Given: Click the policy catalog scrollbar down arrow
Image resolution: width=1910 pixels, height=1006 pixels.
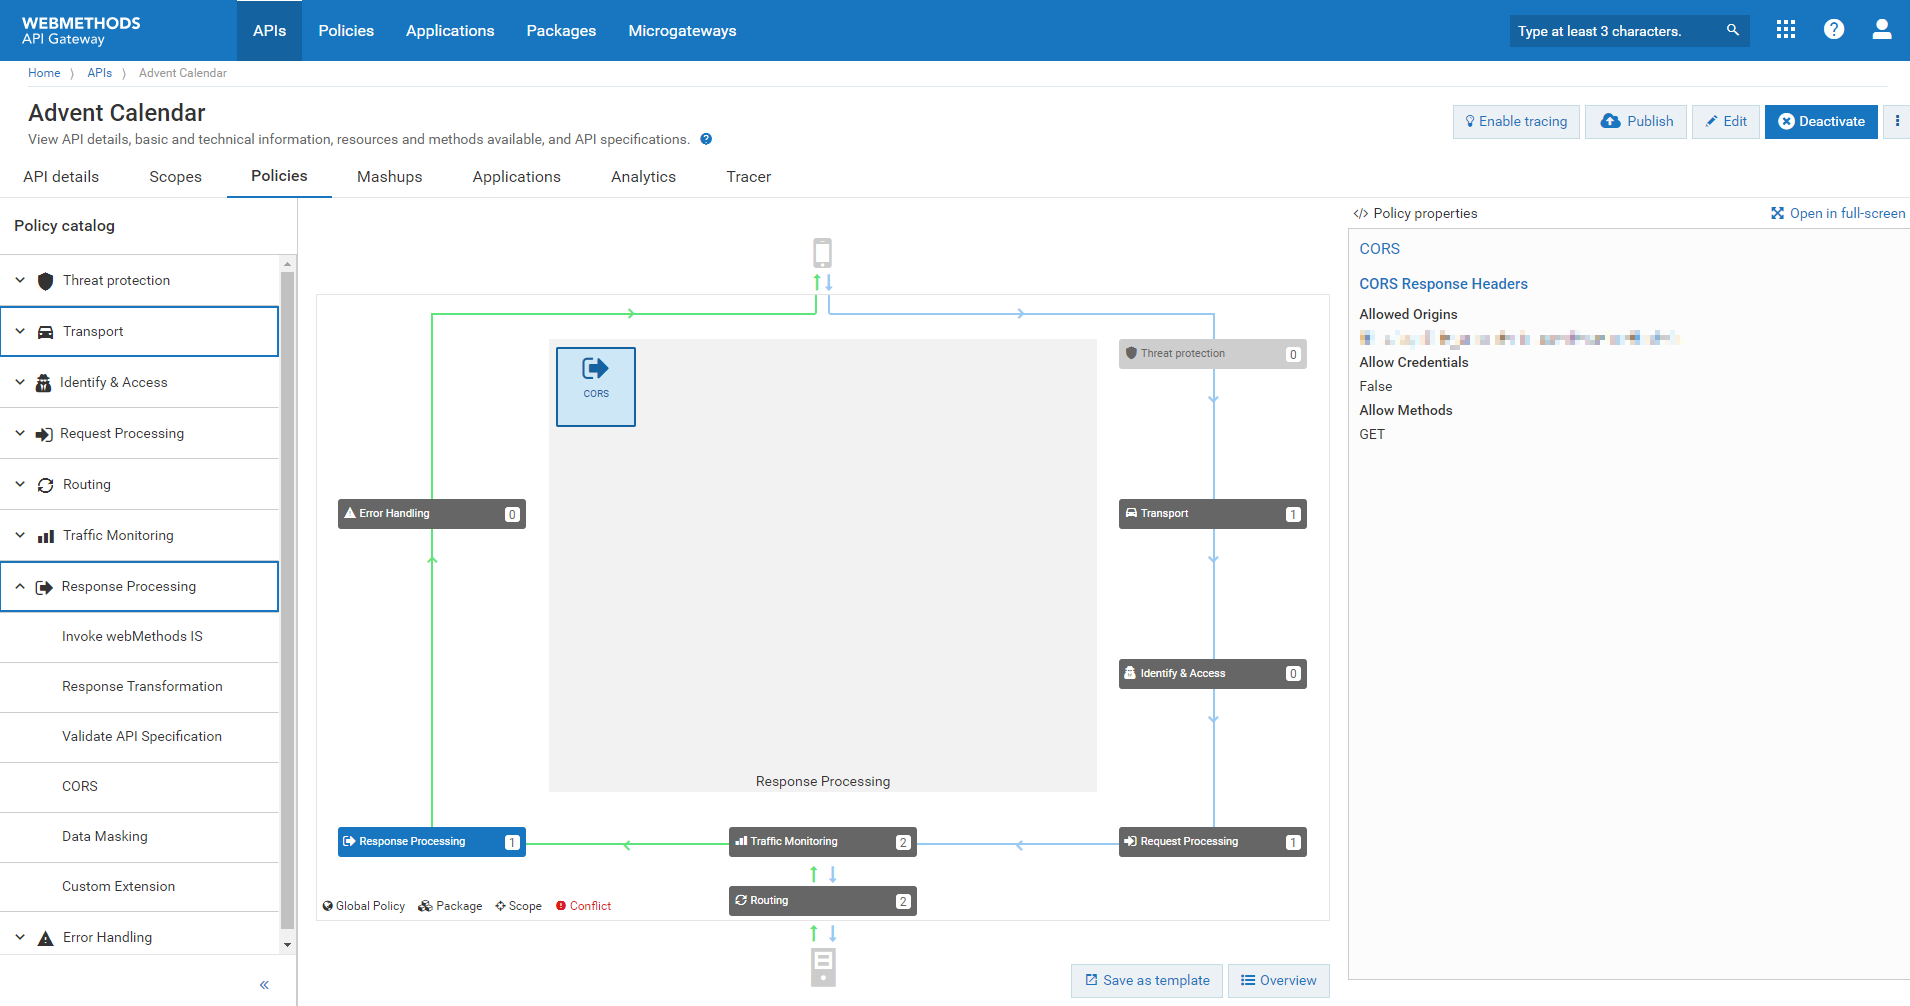Looking at the screenshot, I should point(288,945).
